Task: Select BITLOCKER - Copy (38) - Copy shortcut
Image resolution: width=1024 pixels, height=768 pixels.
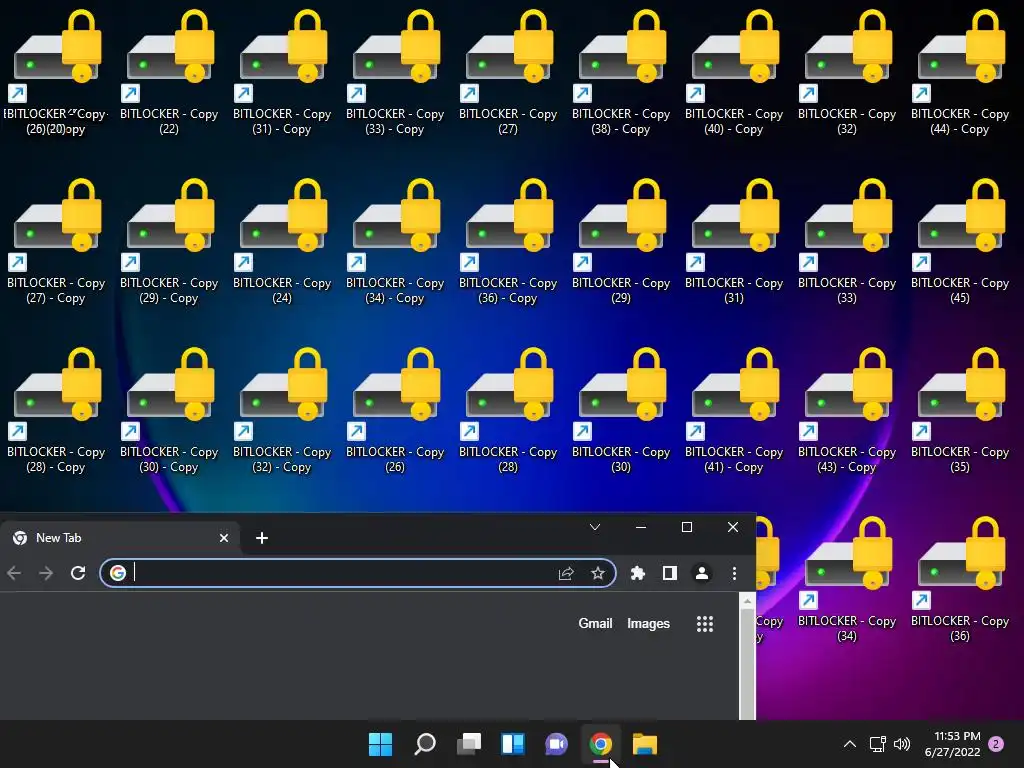Action: (621, 72)
